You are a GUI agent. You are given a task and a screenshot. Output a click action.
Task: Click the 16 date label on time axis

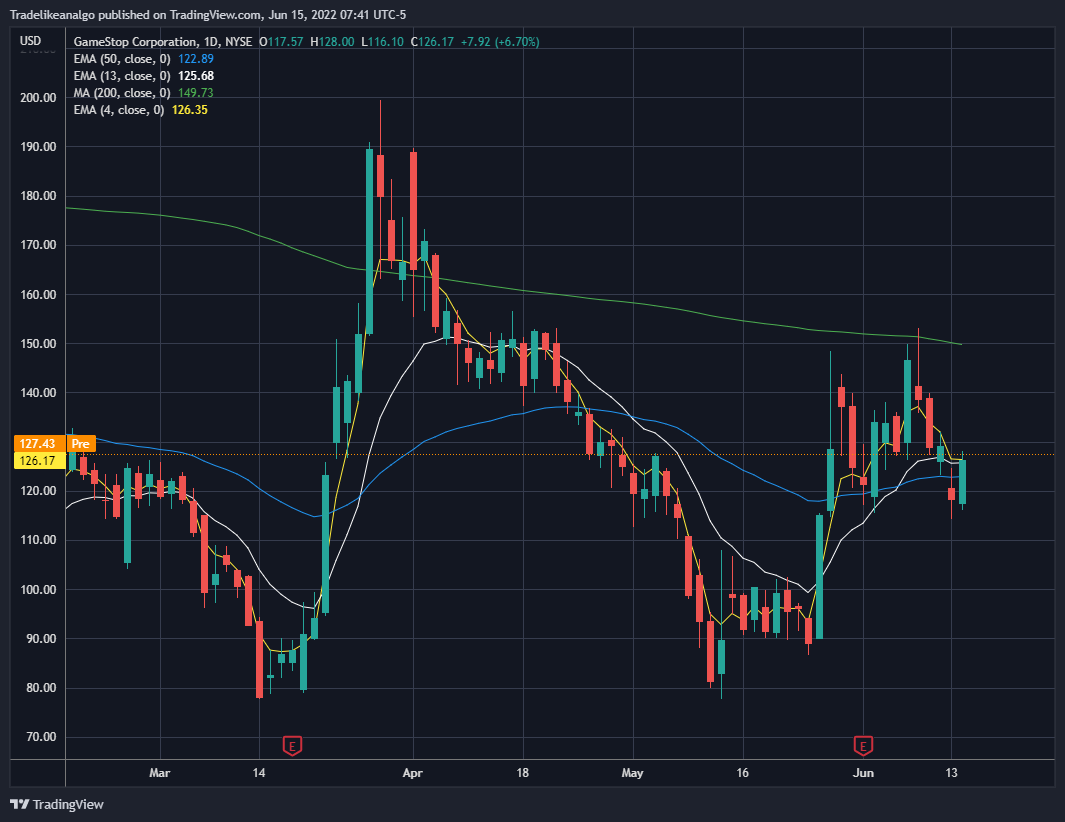click(742, 773)
